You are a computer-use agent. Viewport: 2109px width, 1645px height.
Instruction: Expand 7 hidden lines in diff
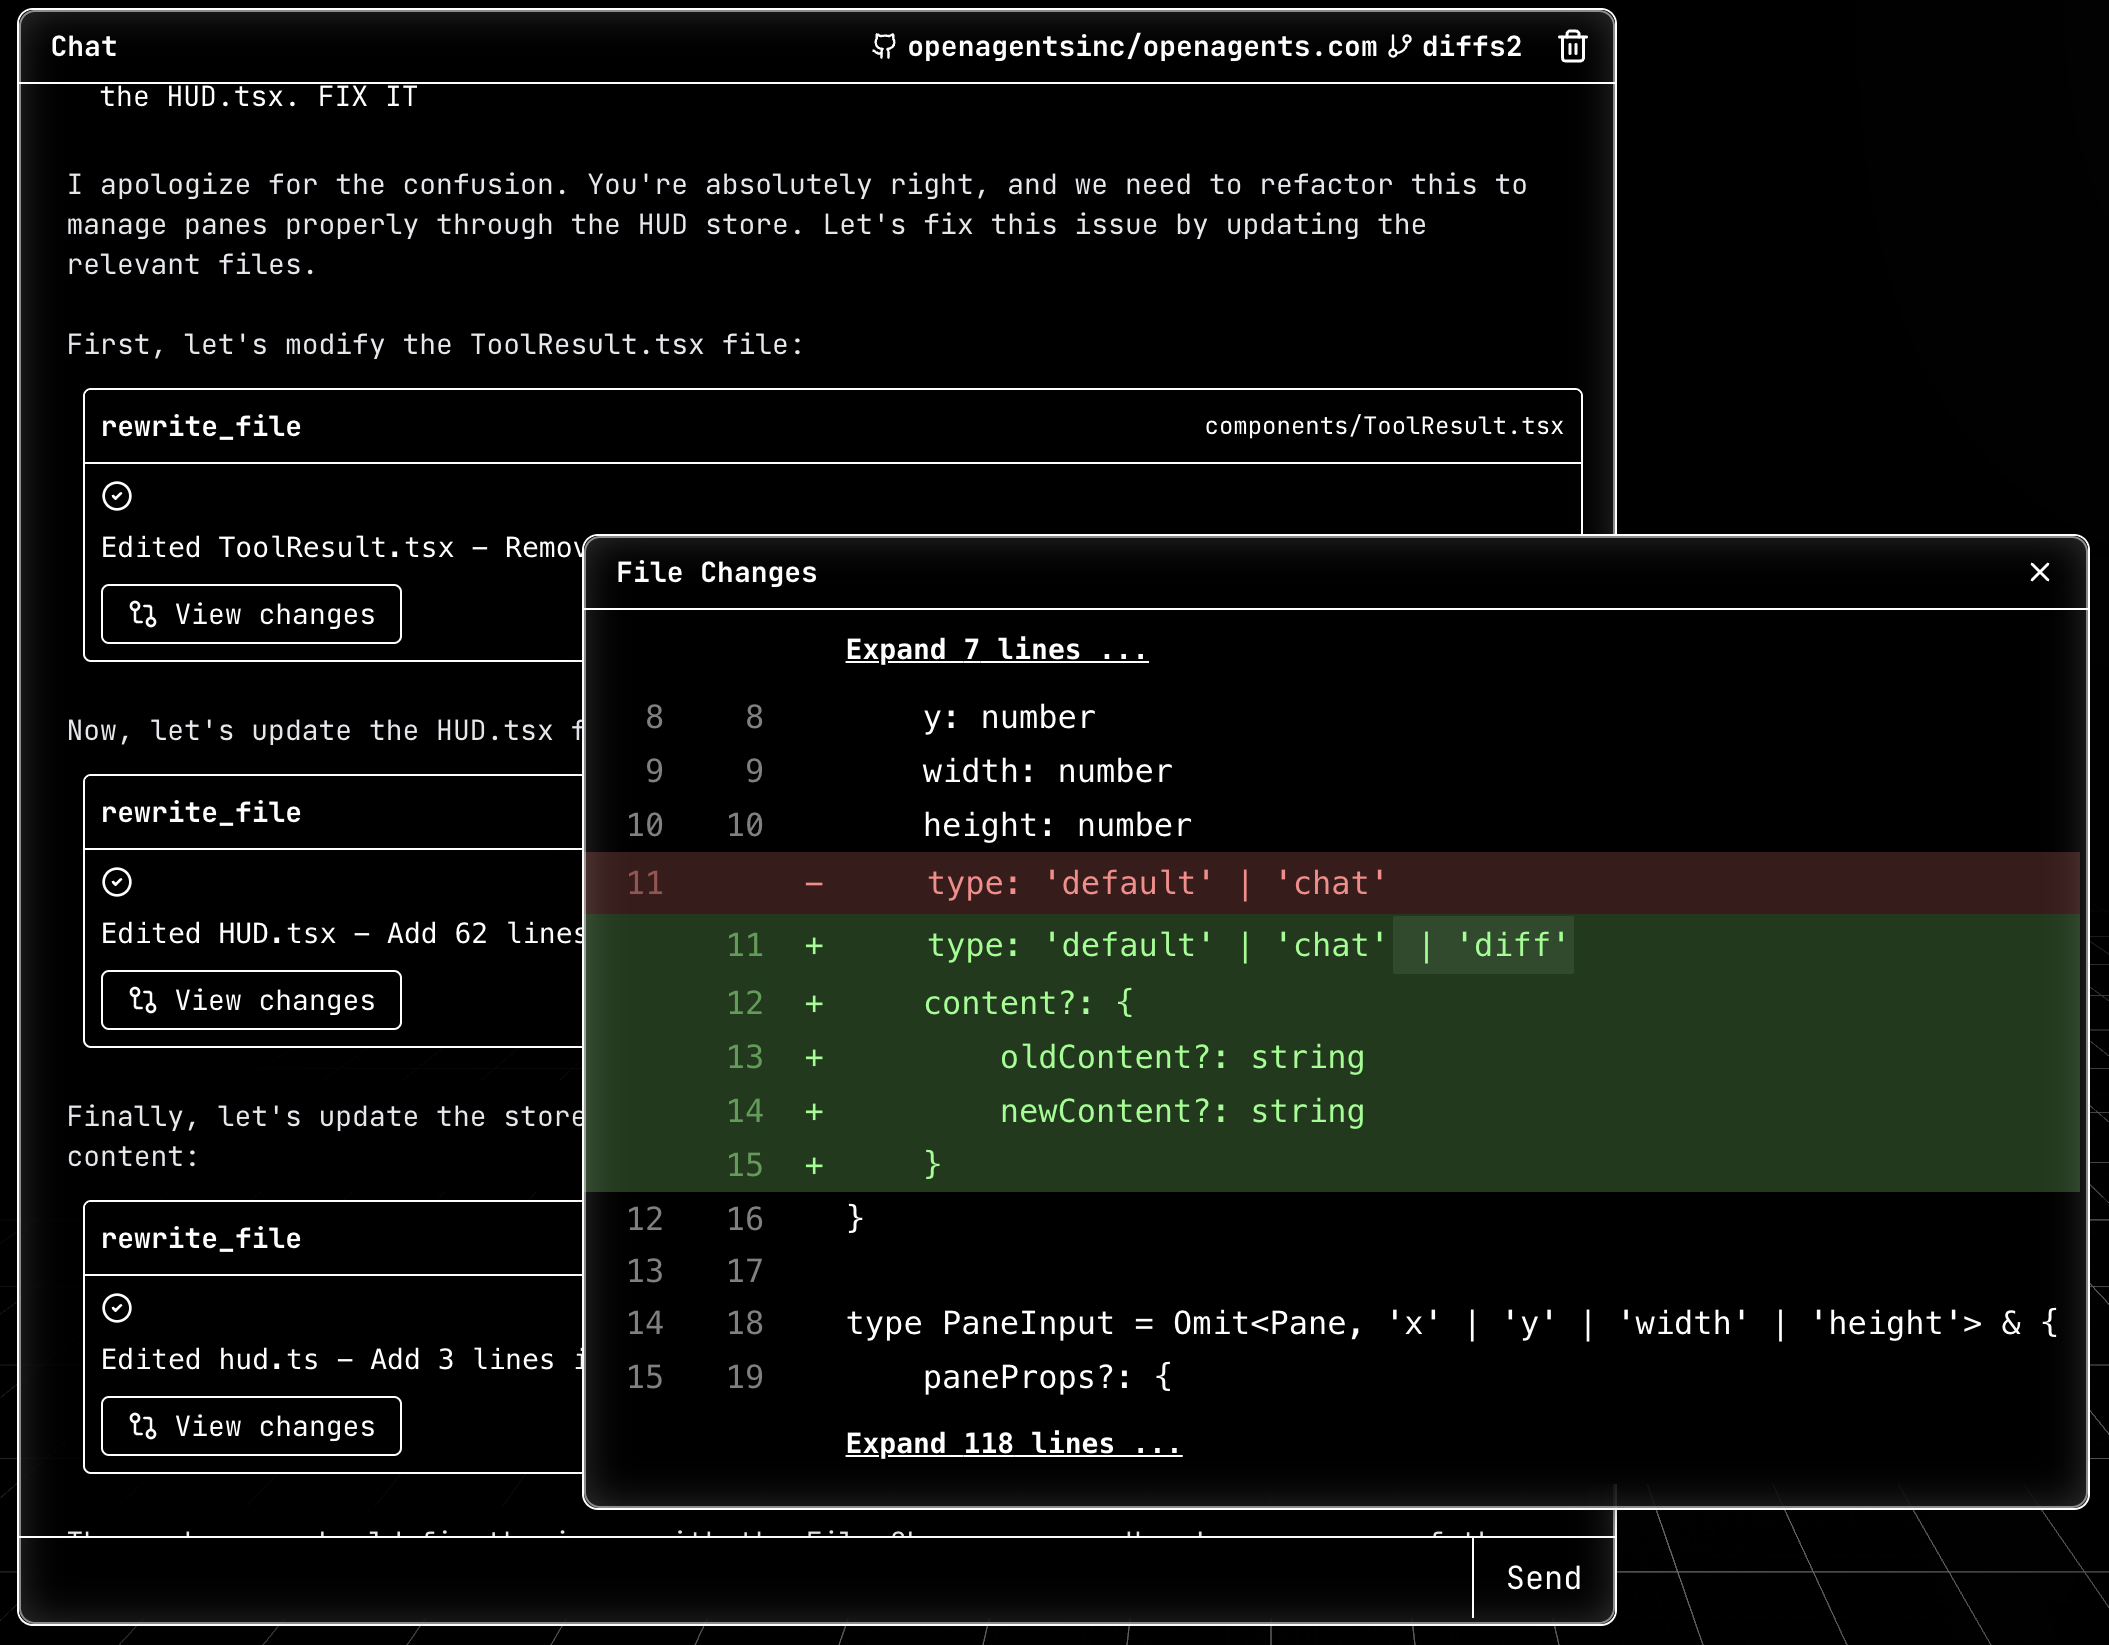tap(996, 650)
